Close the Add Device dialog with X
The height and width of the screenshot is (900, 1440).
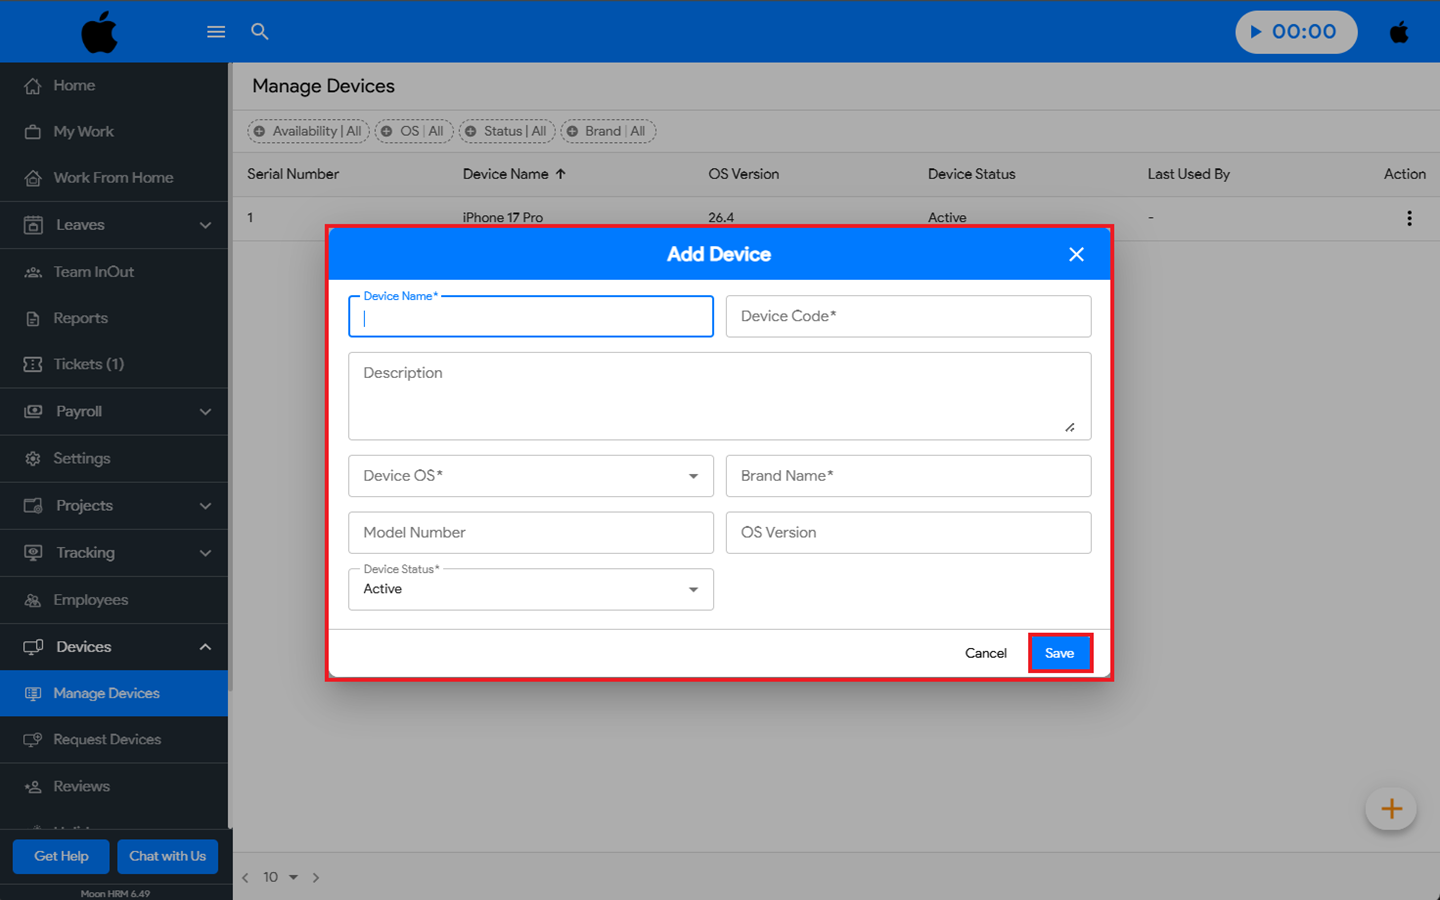(x=1076, y=254)
